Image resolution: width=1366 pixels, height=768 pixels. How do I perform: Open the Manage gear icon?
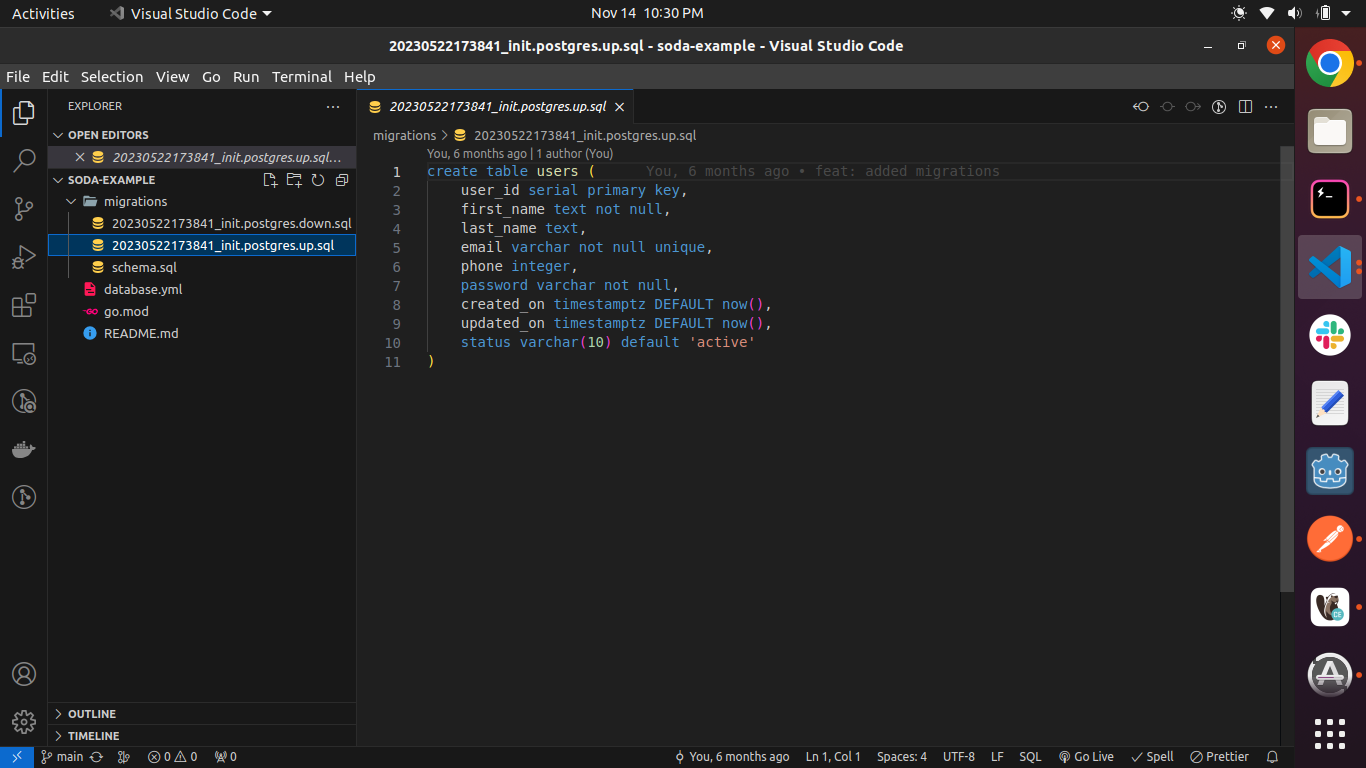24,721
